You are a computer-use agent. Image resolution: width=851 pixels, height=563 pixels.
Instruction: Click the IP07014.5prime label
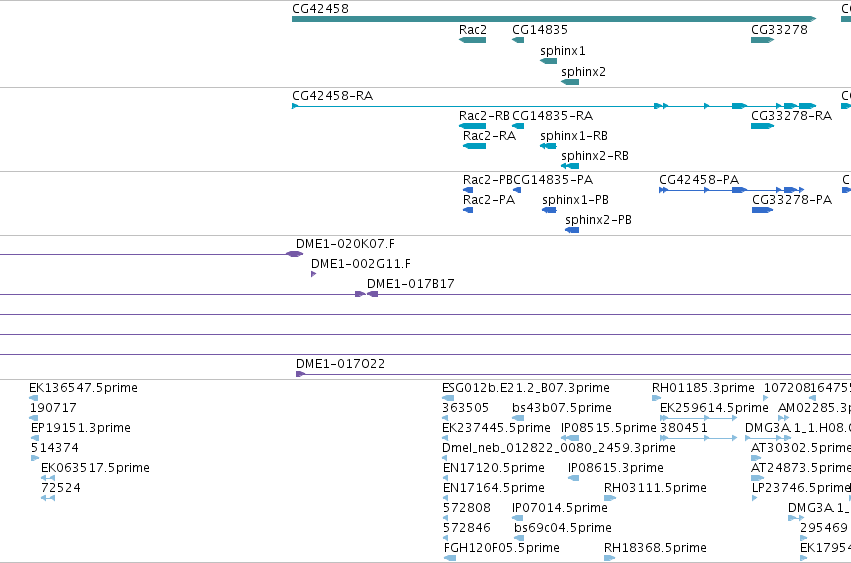click(560, 508)
